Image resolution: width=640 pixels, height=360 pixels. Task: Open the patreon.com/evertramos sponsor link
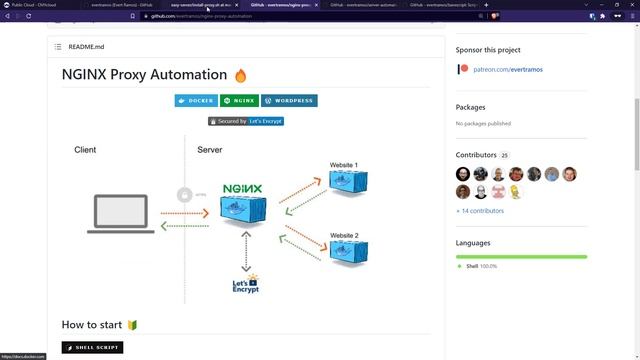(508, 69)
